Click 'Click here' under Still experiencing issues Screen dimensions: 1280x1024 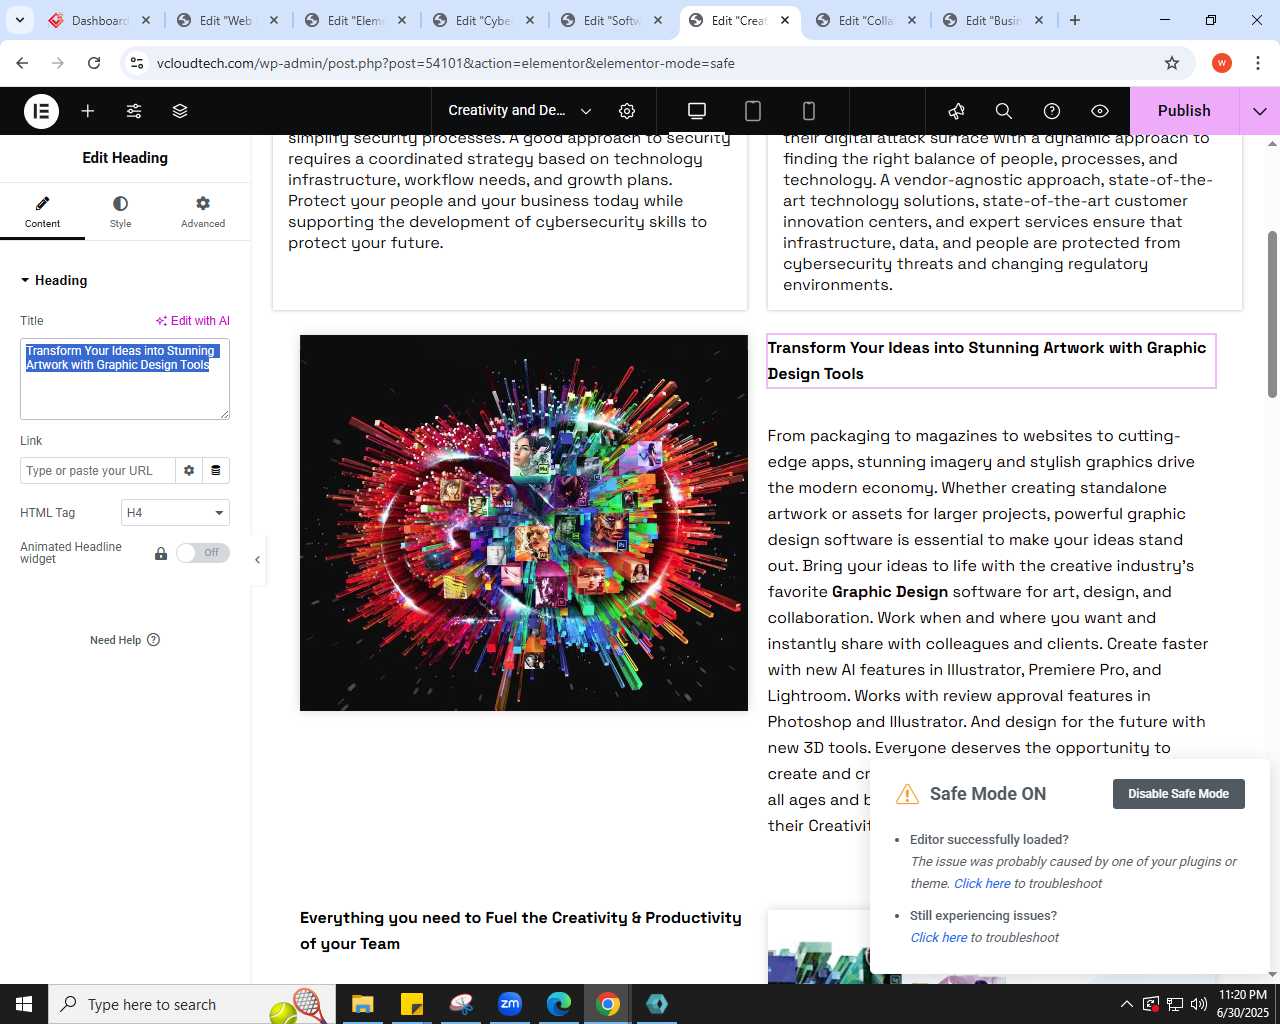(938, 938)
